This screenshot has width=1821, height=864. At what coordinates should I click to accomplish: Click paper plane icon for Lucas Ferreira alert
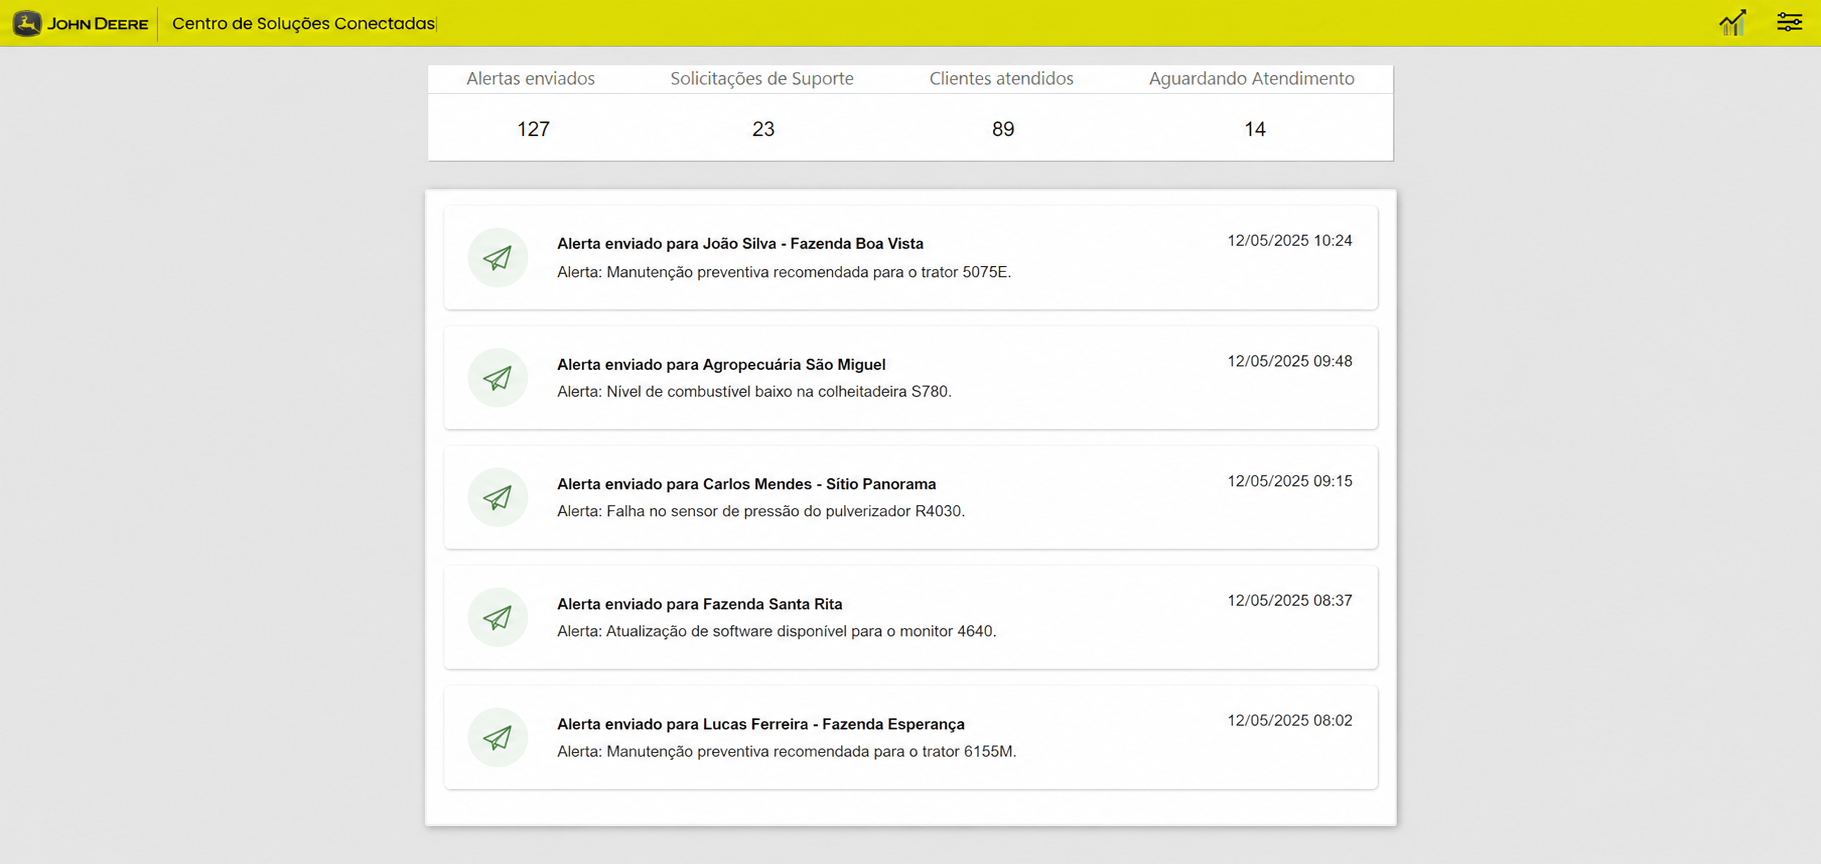[497, 738]
